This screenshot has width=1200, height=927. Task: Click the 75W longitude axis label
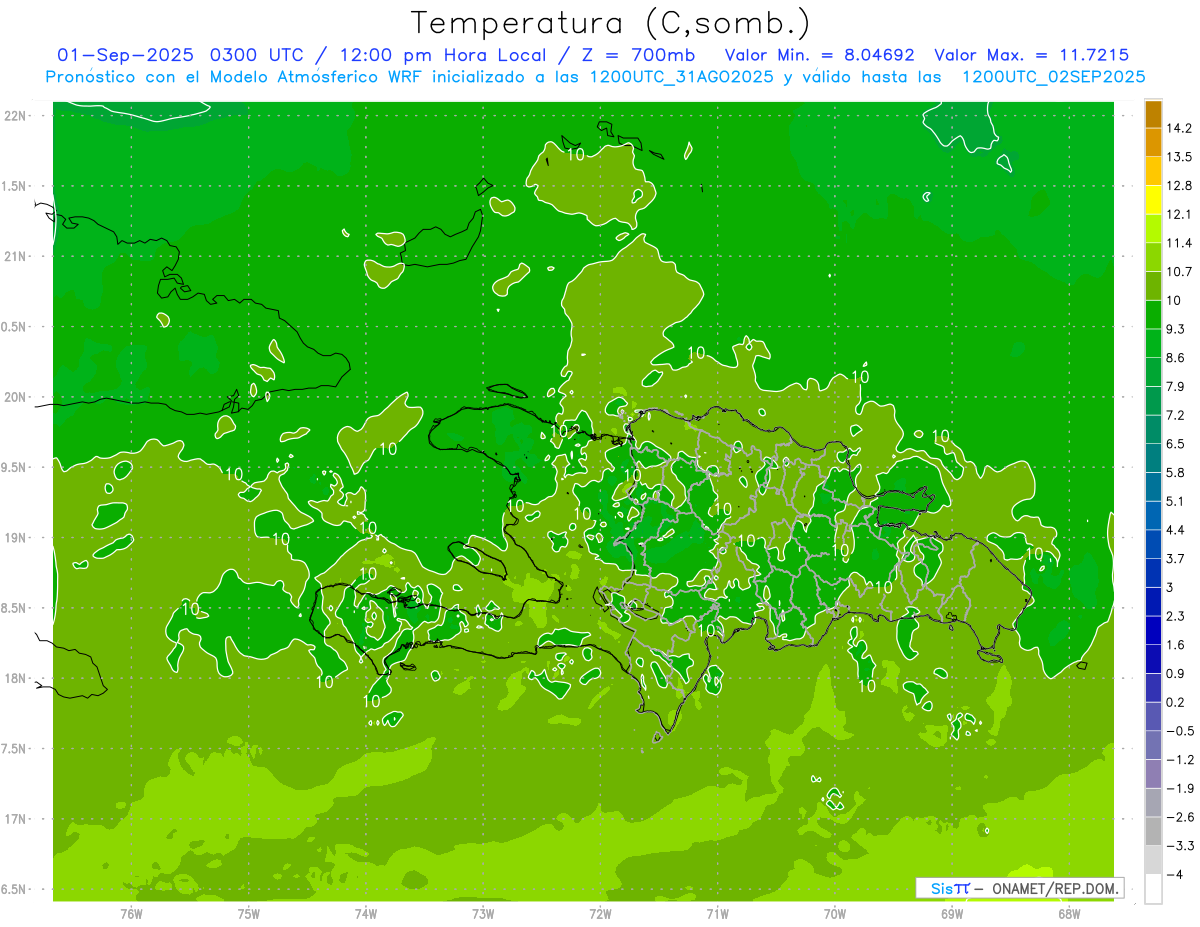point(249,913)
